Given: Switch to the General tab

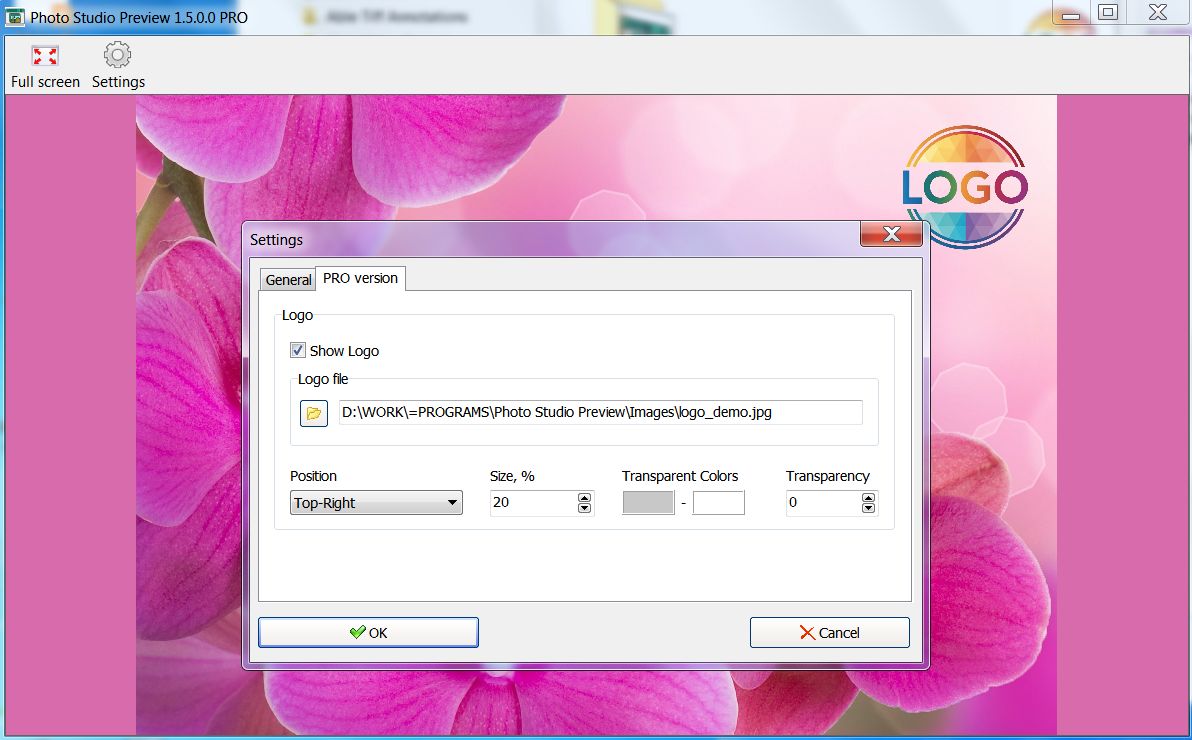Looking at the screenshot, I should coord(288,280).
